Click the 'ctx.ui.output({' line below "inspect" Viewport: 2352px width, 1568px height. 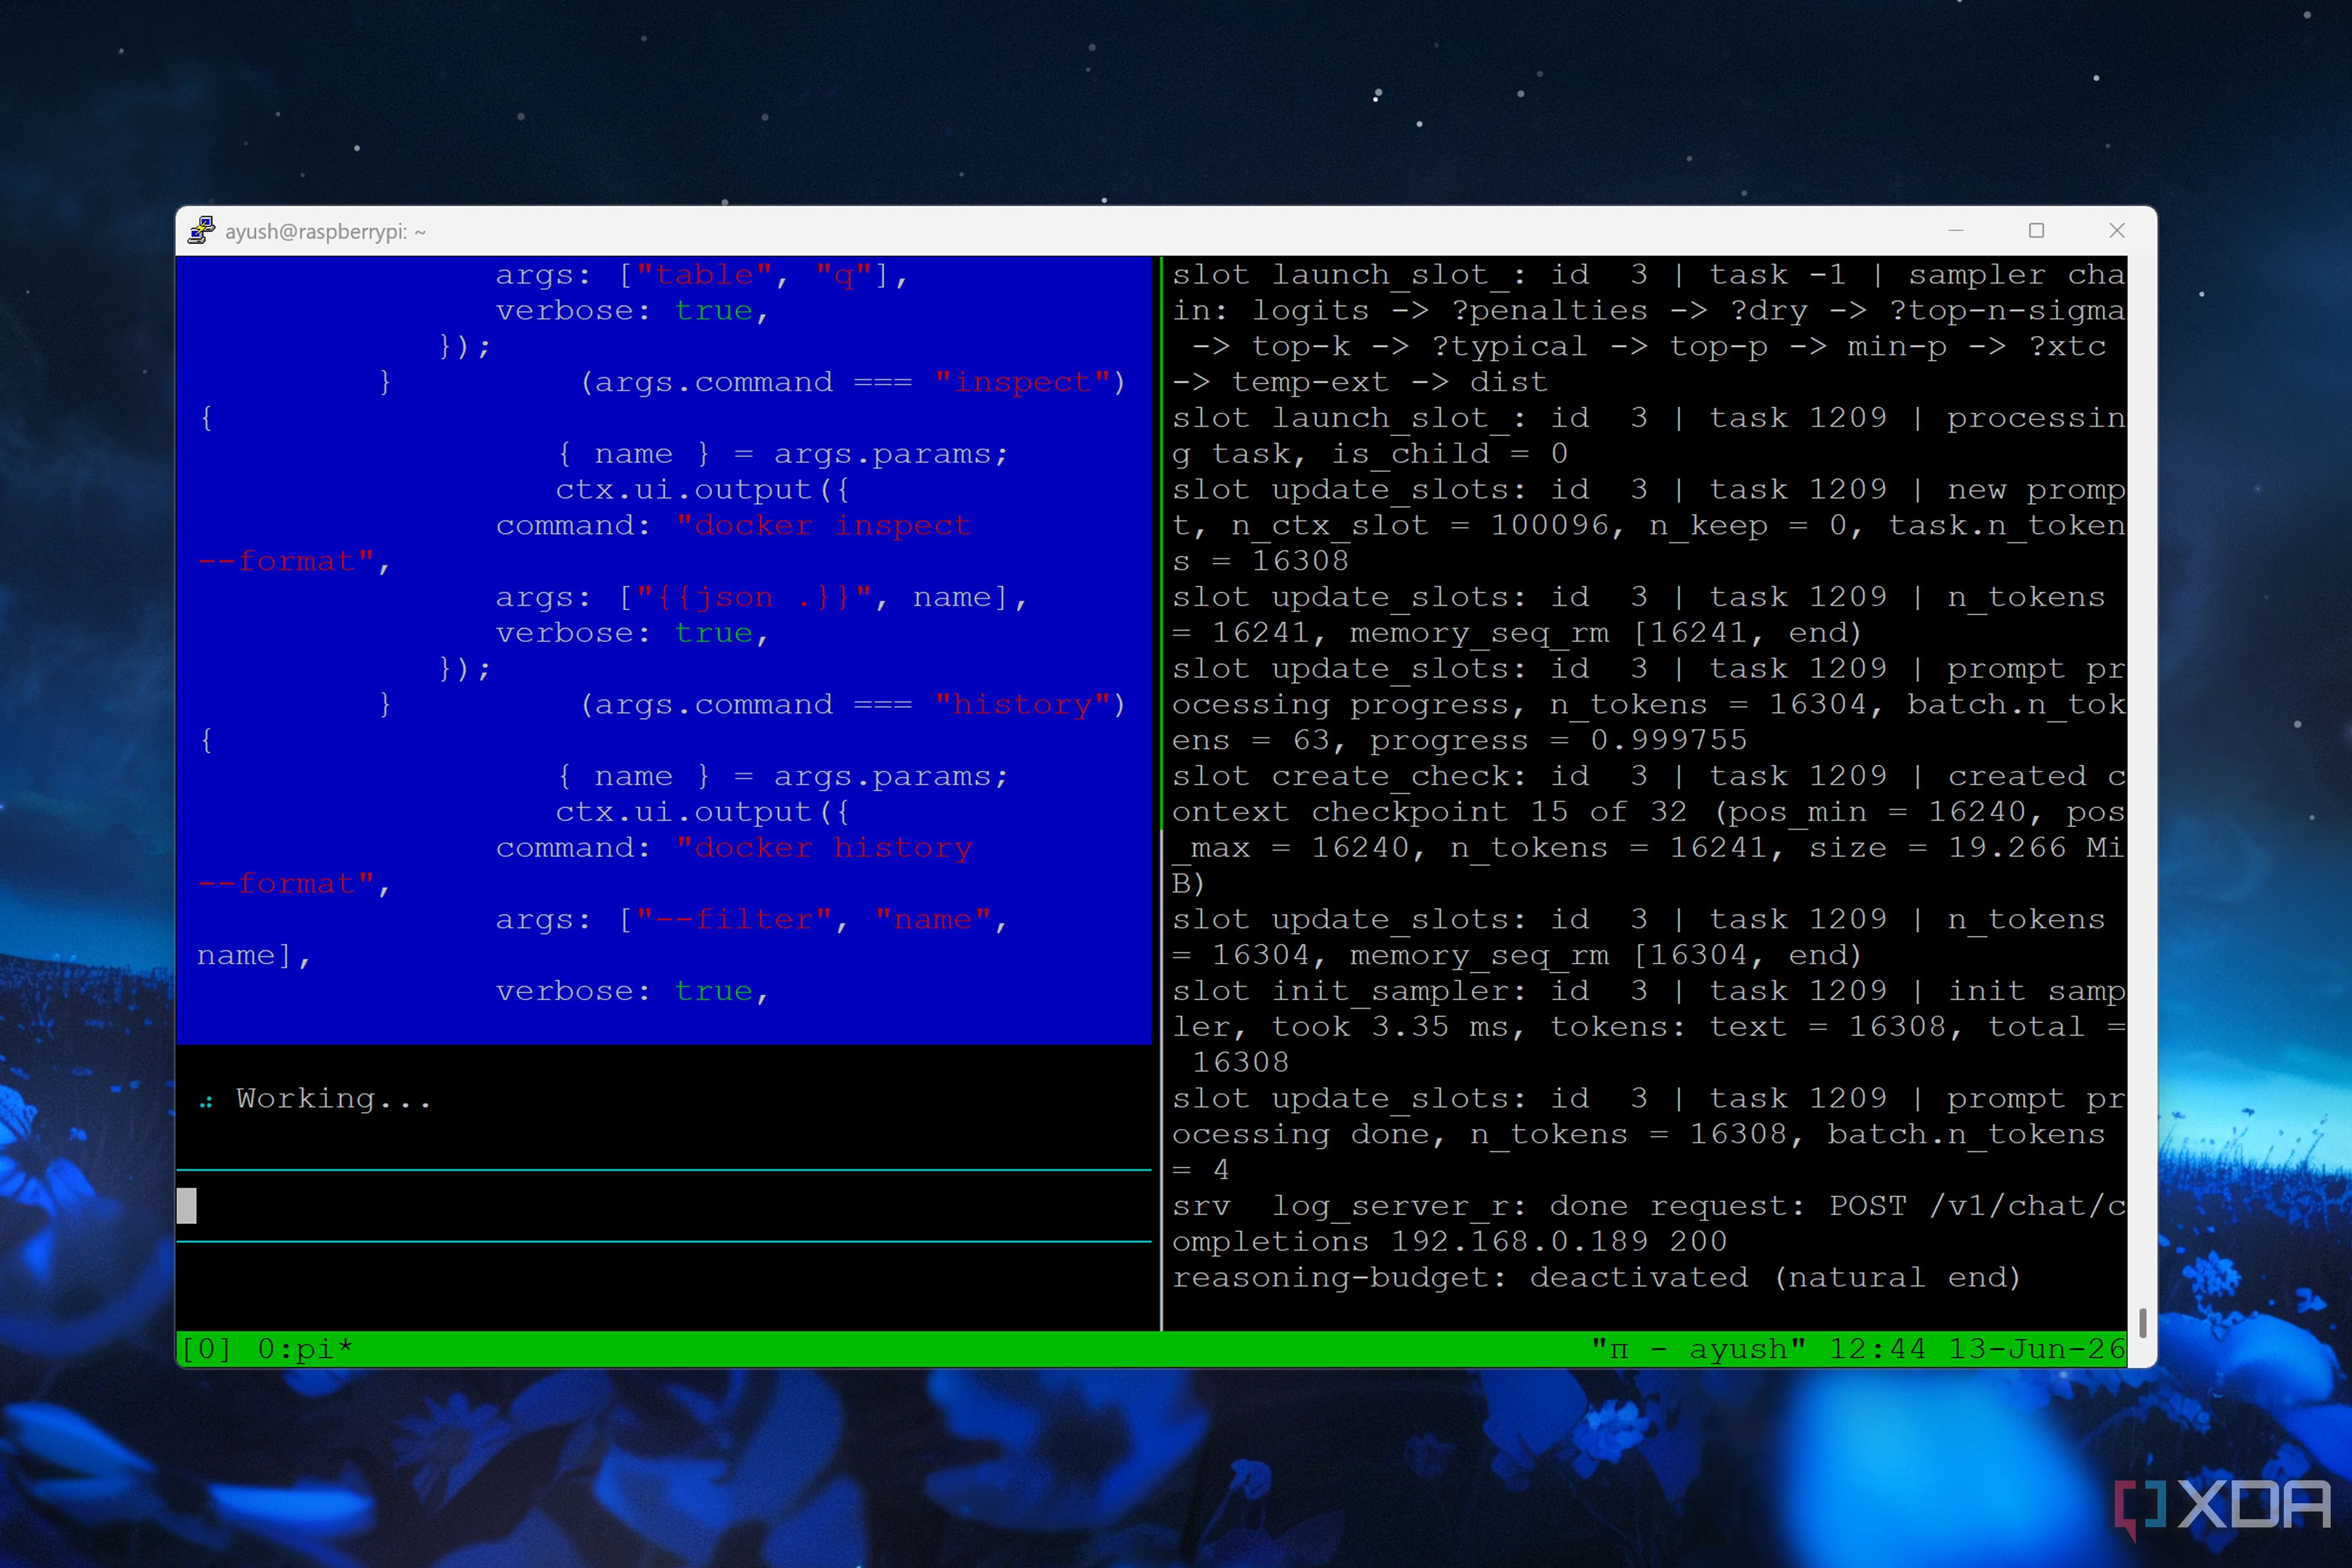[x=702, y=490]
